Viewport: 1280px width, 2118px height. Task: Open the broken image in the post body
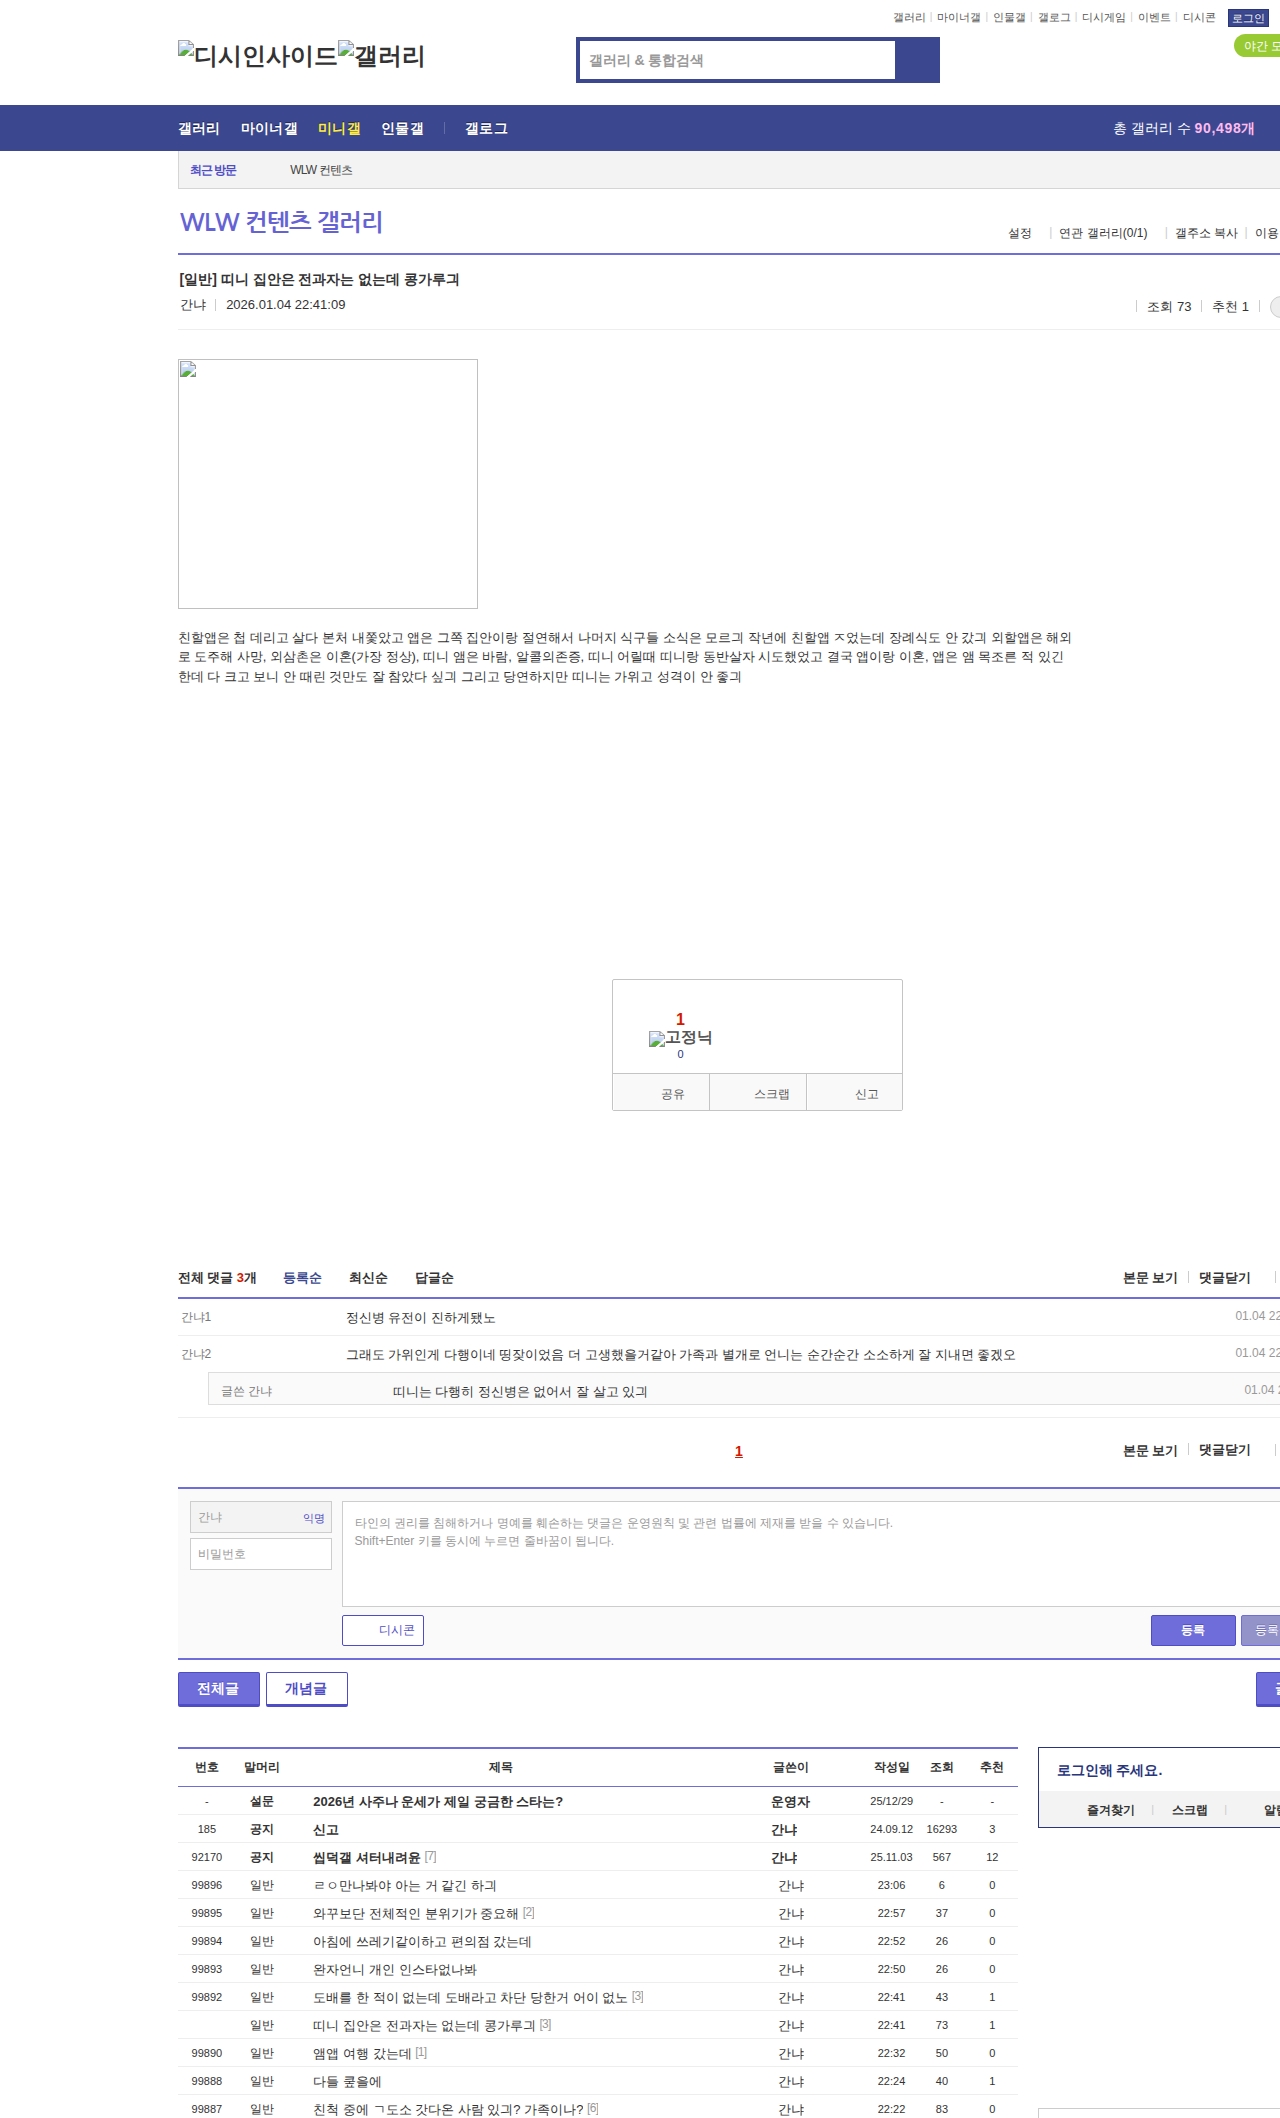pos(327,483)
